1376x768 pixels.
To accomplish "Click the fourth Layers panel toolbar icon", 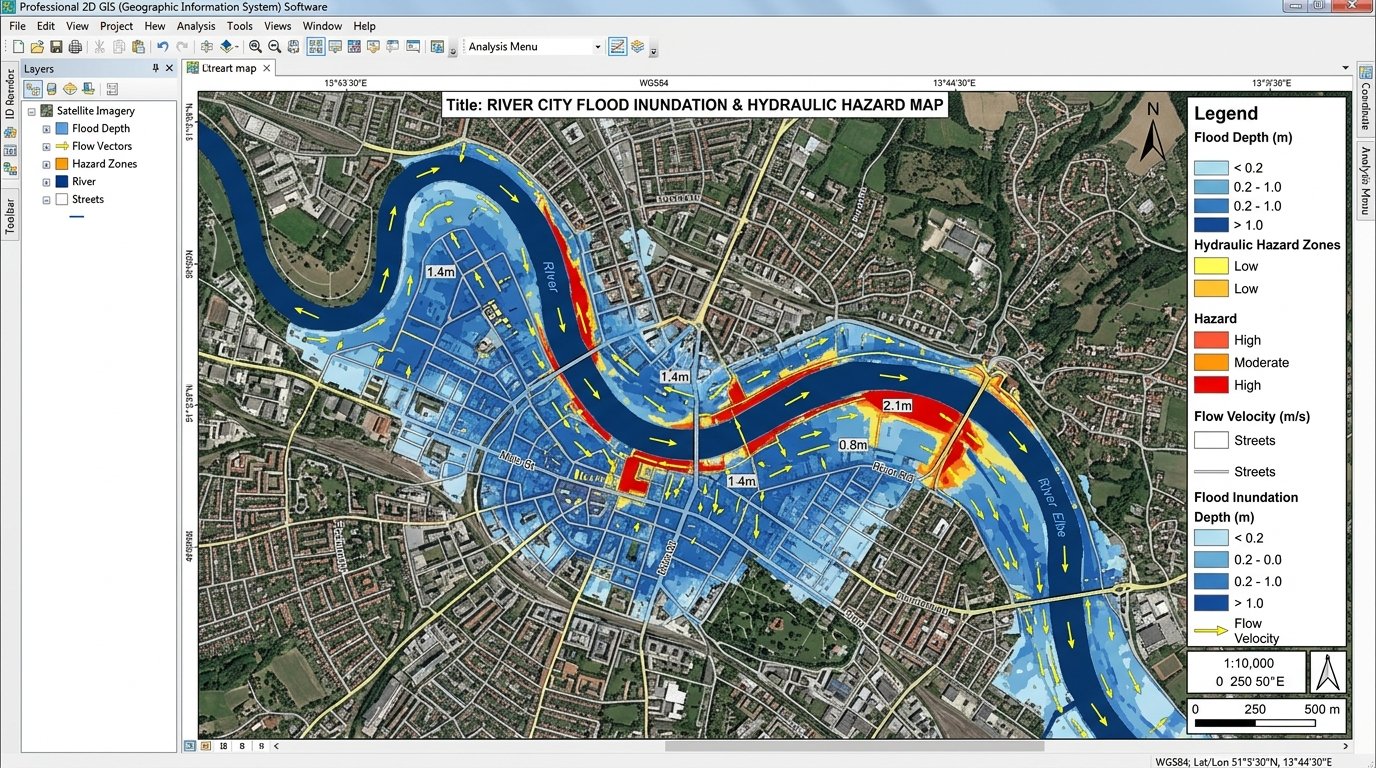I will coord(88,89).
